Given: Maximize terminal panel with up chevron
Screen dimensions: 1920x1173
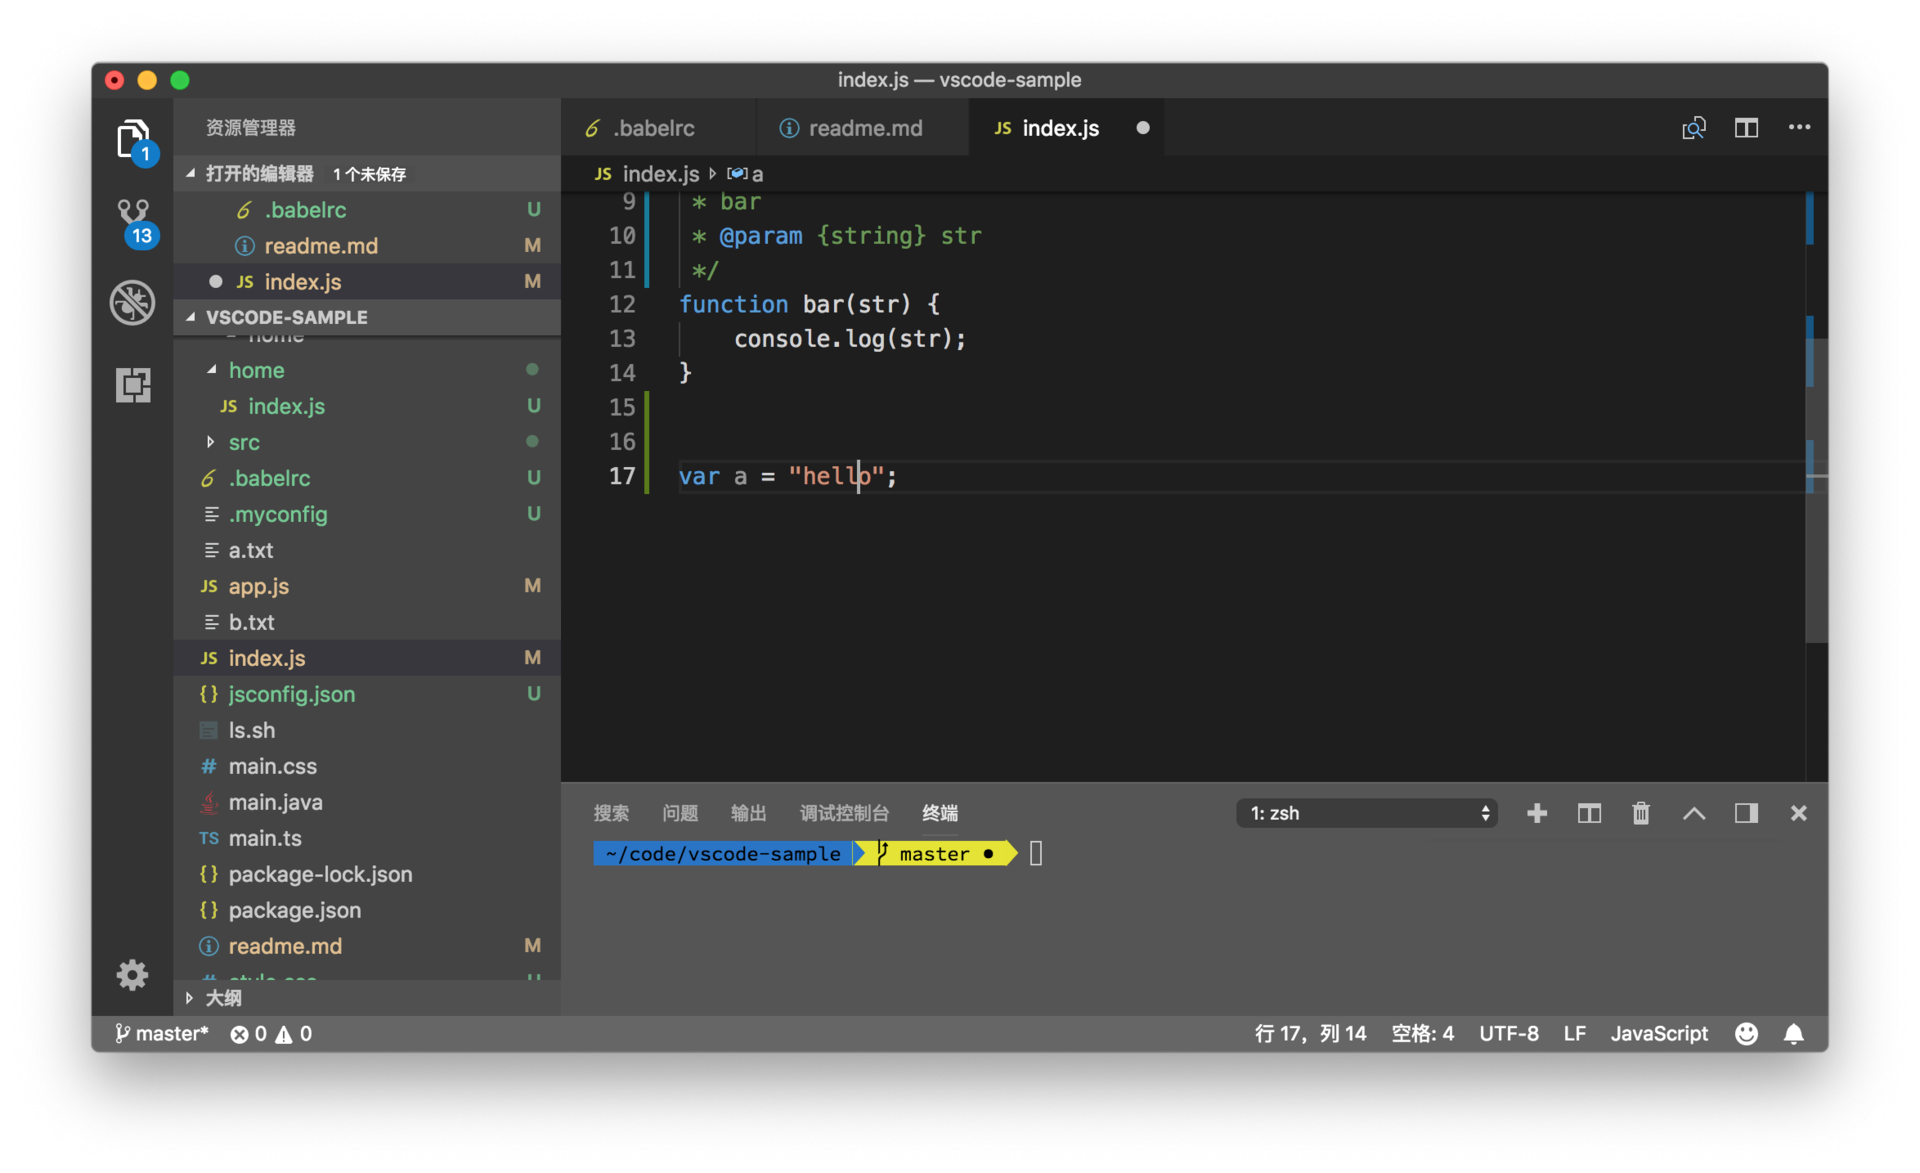Looking at the screenshot, I should click(x=1694, y=813).
